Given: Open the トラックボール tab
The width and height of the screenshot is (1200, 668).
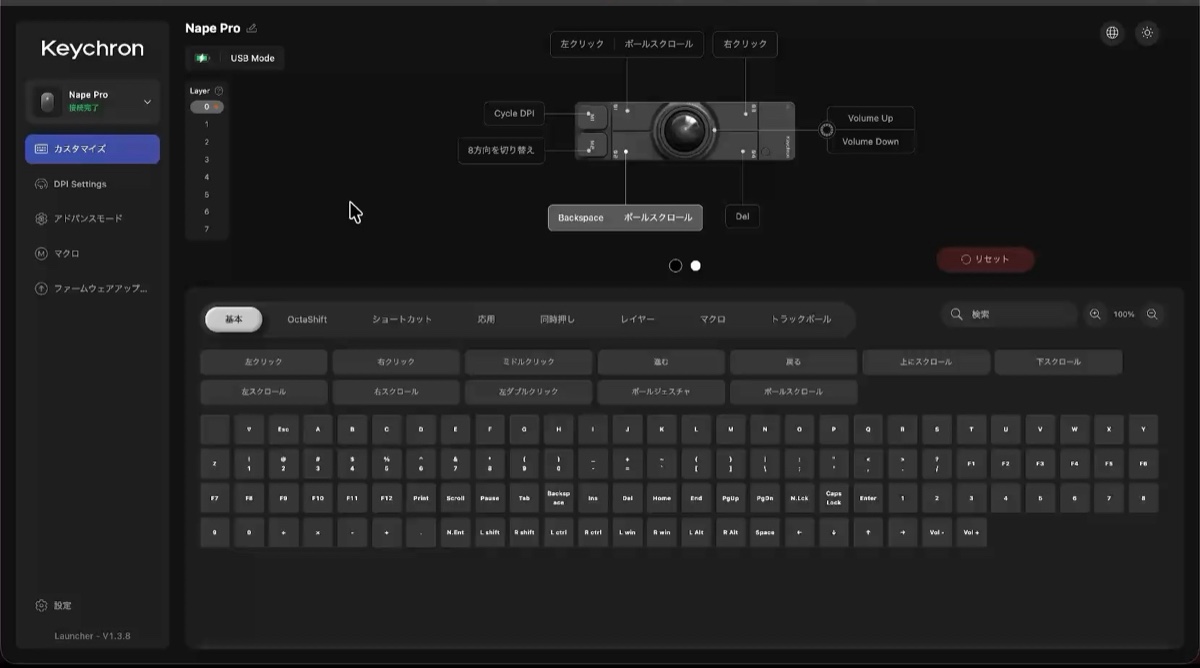Looking at the screenshot, I should click(801, 319).
